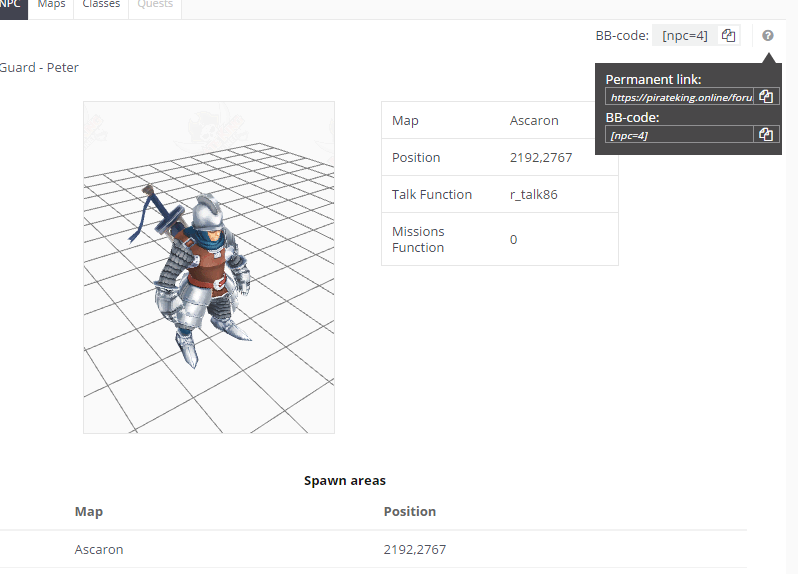The image size is (798, 574).
Task: Click the Map label in the info table
Action: (x=405, y=121)
